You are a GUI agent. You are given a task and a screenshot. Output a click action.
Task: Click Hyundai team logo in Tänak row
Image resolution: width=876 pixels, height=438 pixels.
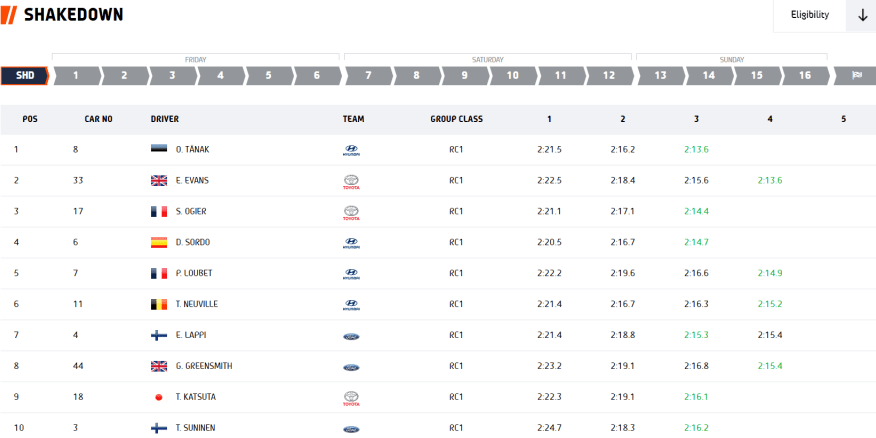pyautogui.click(x=350, y=150)
